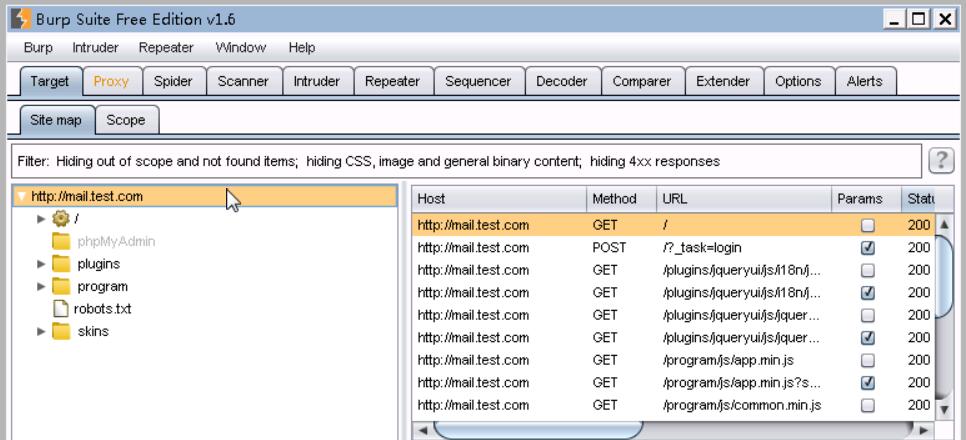This screenshot has height=440, width=966.
Task: Switch to the Proxy tab
Action: [112, 81]
